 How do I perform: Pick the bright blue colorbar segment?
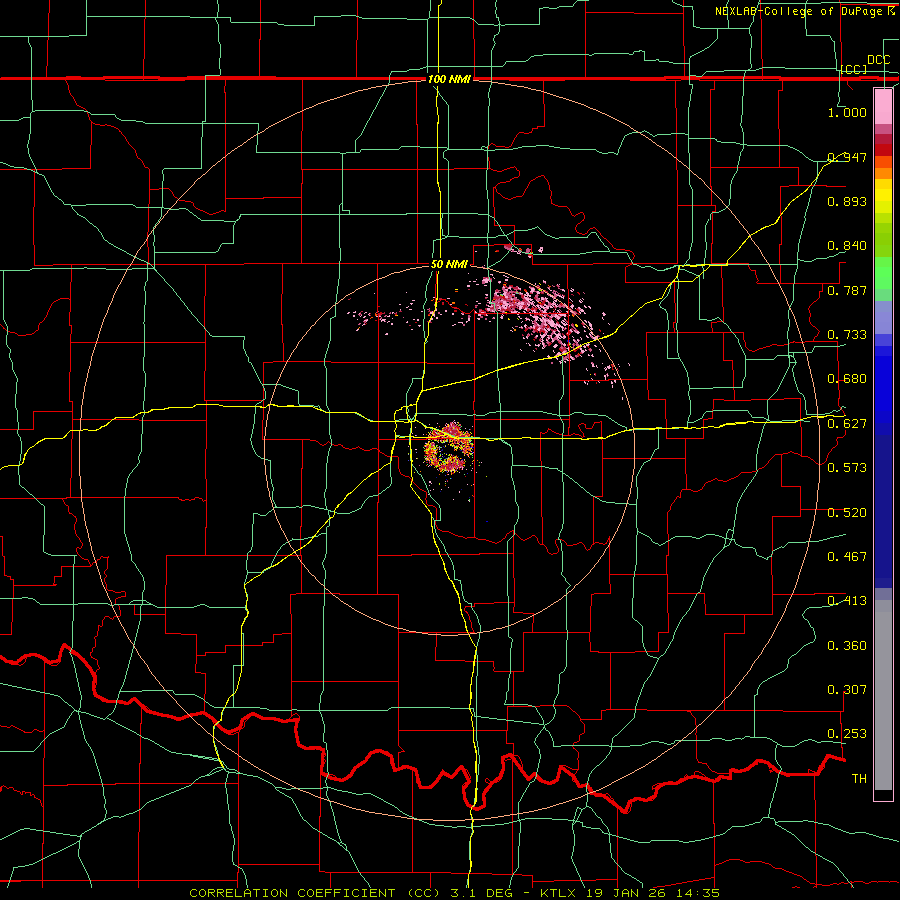[x=883, y=390]
